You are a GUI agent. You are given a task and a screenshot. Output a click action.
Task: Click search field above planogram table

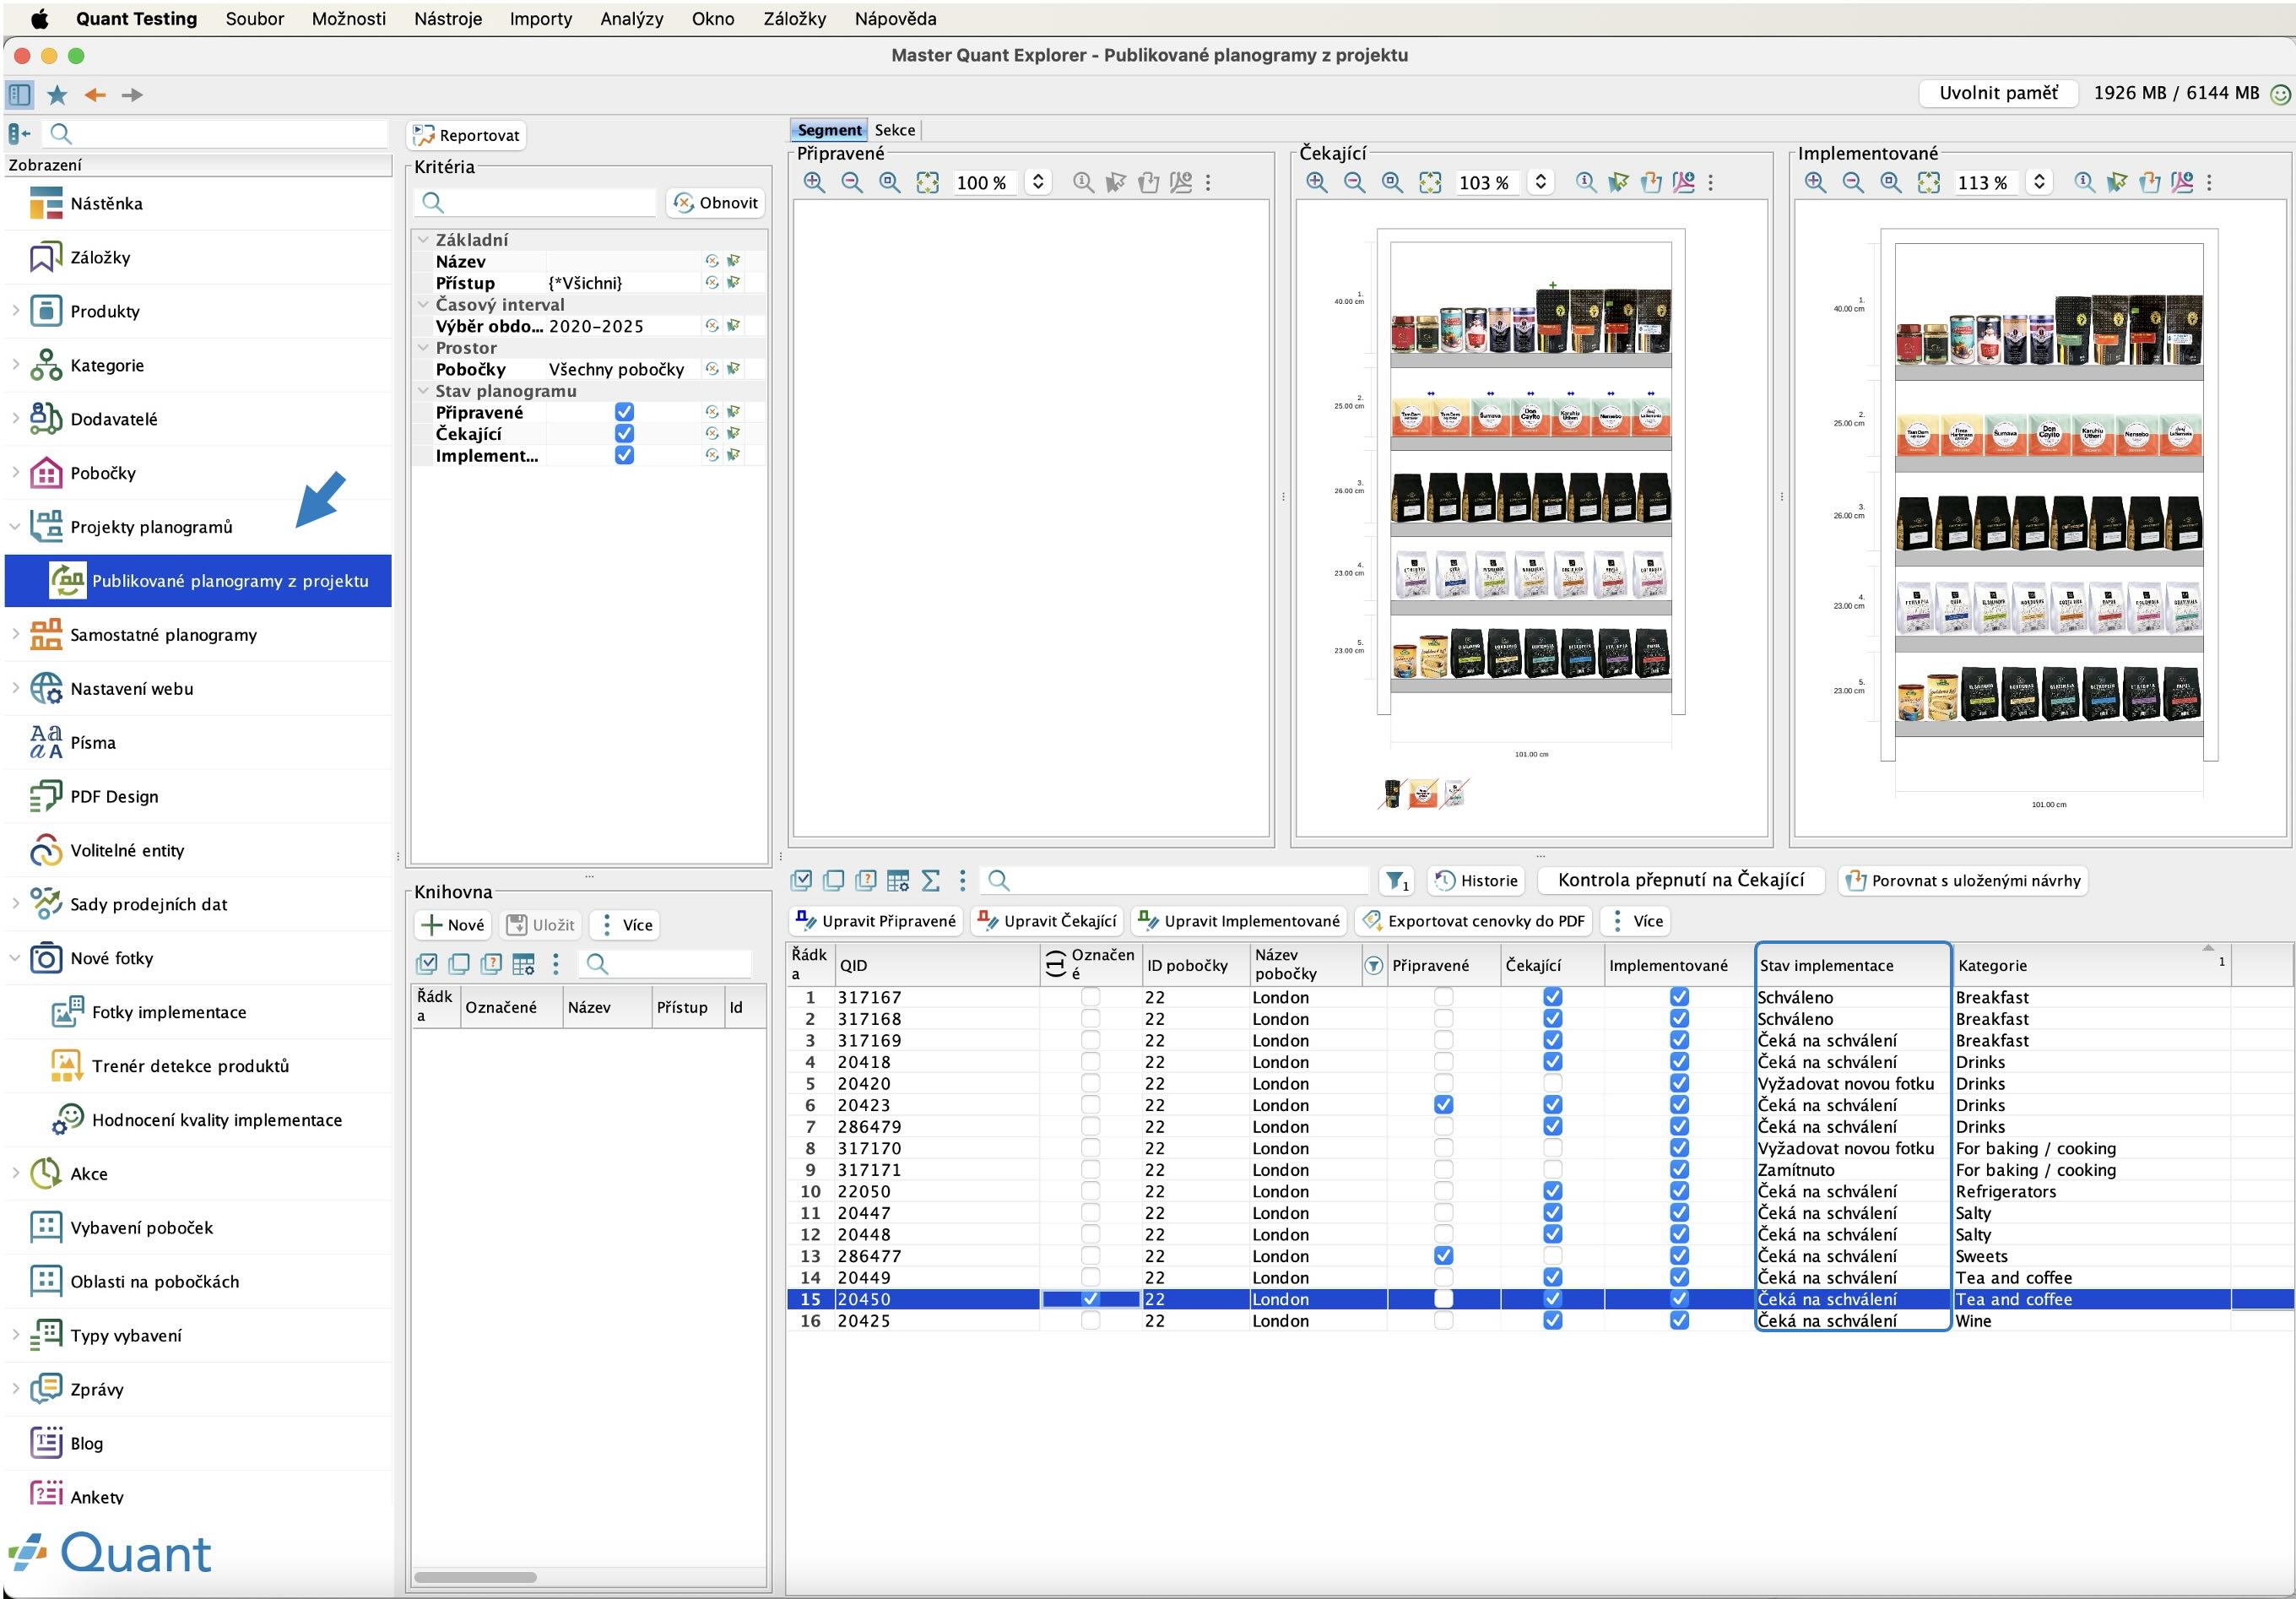[1174, 881]
